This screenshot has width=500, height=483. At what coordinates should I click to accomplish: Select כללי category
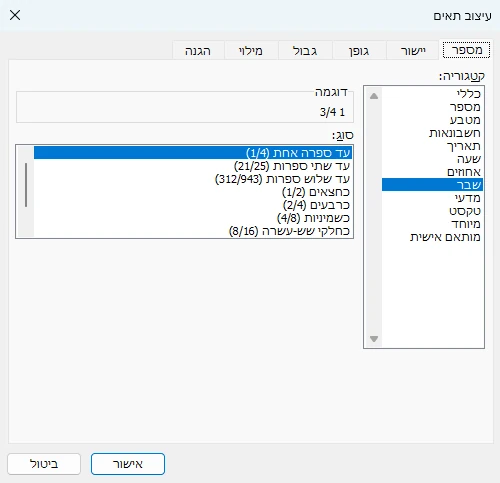(432, 94)
